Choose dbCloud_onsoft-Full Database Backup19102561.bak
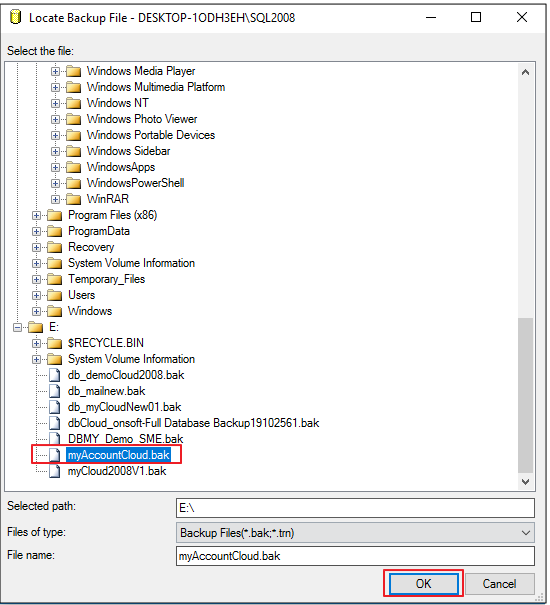This screenshot has width=550, height=605. 193,423
